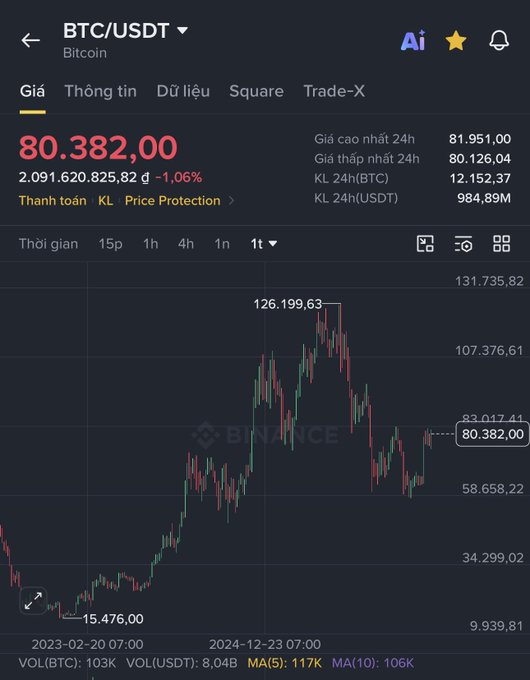Select the 4h interval
The width and height of the screenshot is (530, 680).
pos(186,244)
